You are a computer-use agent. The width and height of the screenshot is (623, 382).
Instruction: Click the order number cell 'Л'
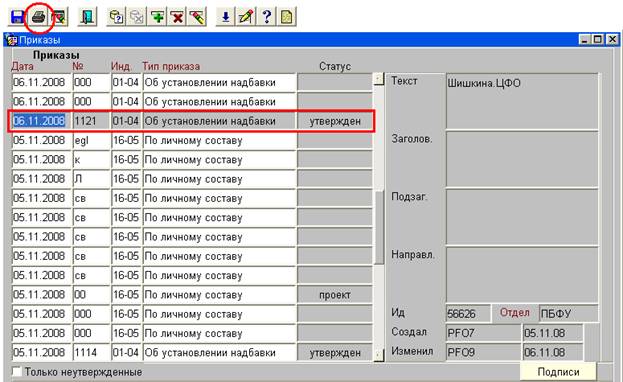point(91,179)
